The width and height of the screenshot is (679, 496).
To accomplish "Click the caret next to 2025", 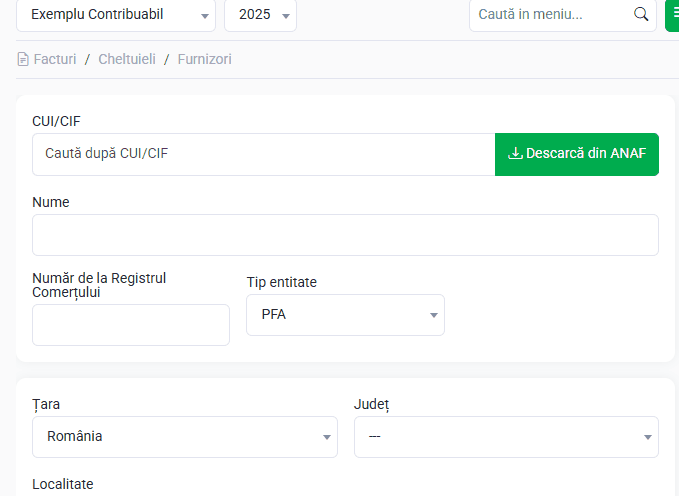I will (x=285, y=16).
